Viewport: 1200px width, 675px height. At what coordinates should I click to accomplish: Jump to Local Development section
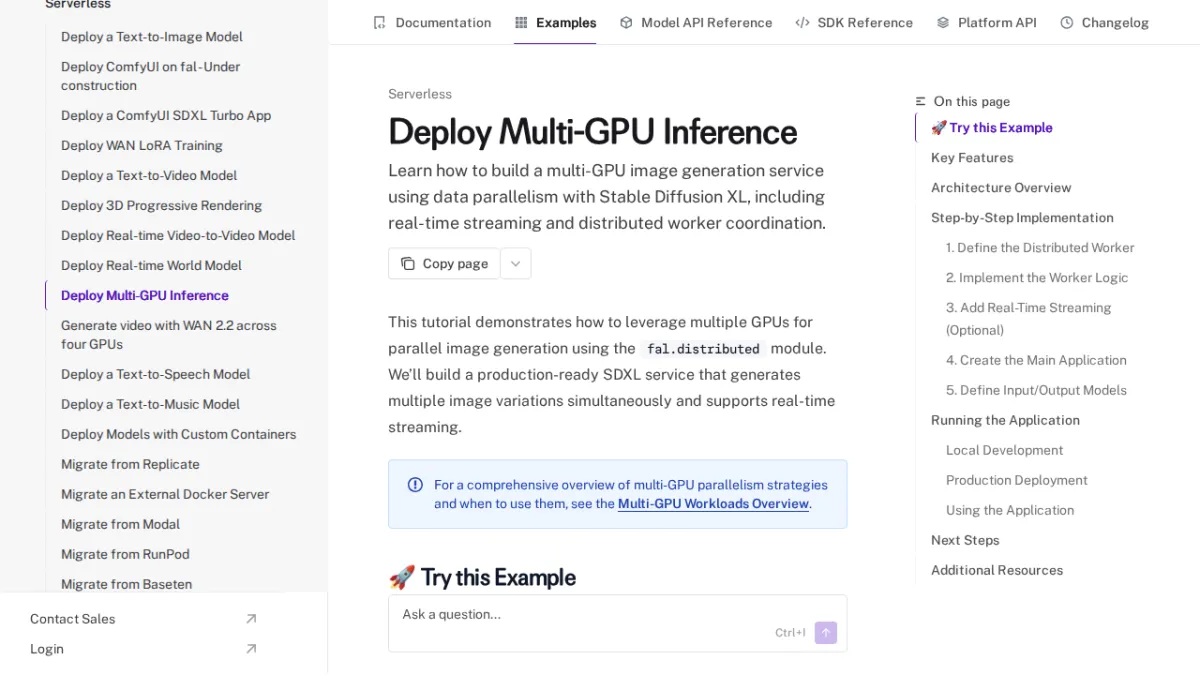click(x=1004, y=450)
